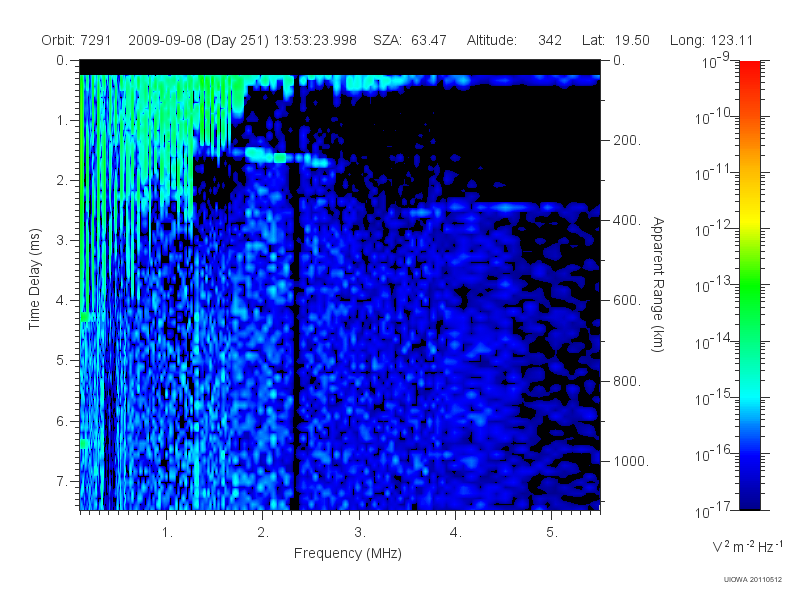Click time delay tick label '5.'
Screen dimensions: 800x600
click(62, 361)
